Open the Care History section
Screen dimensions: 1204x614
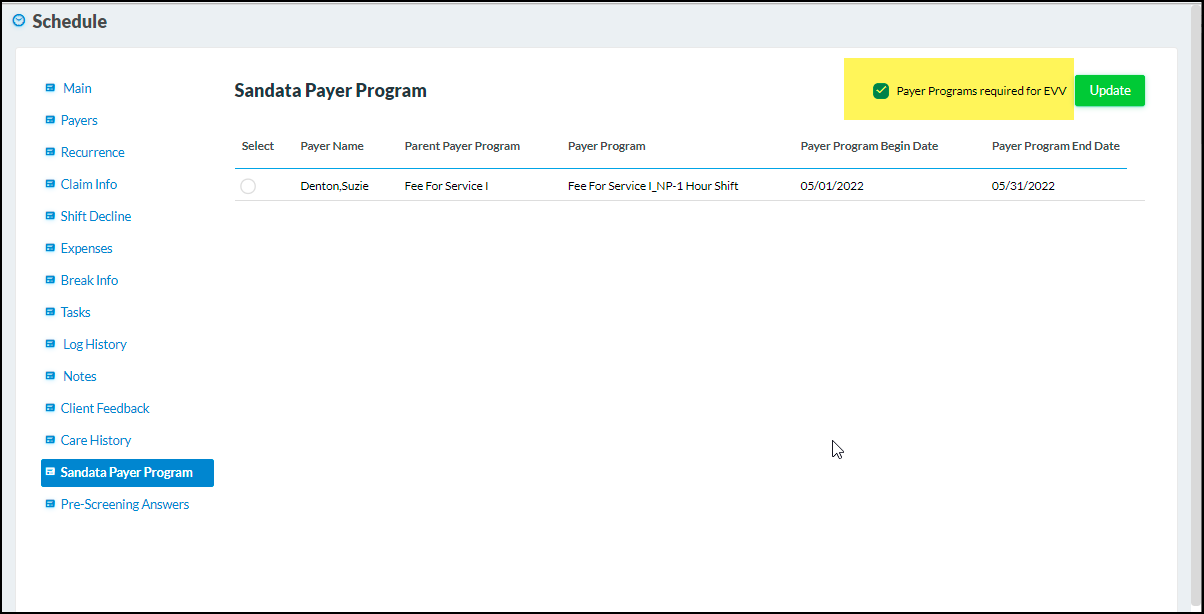[x=95, y=440]
